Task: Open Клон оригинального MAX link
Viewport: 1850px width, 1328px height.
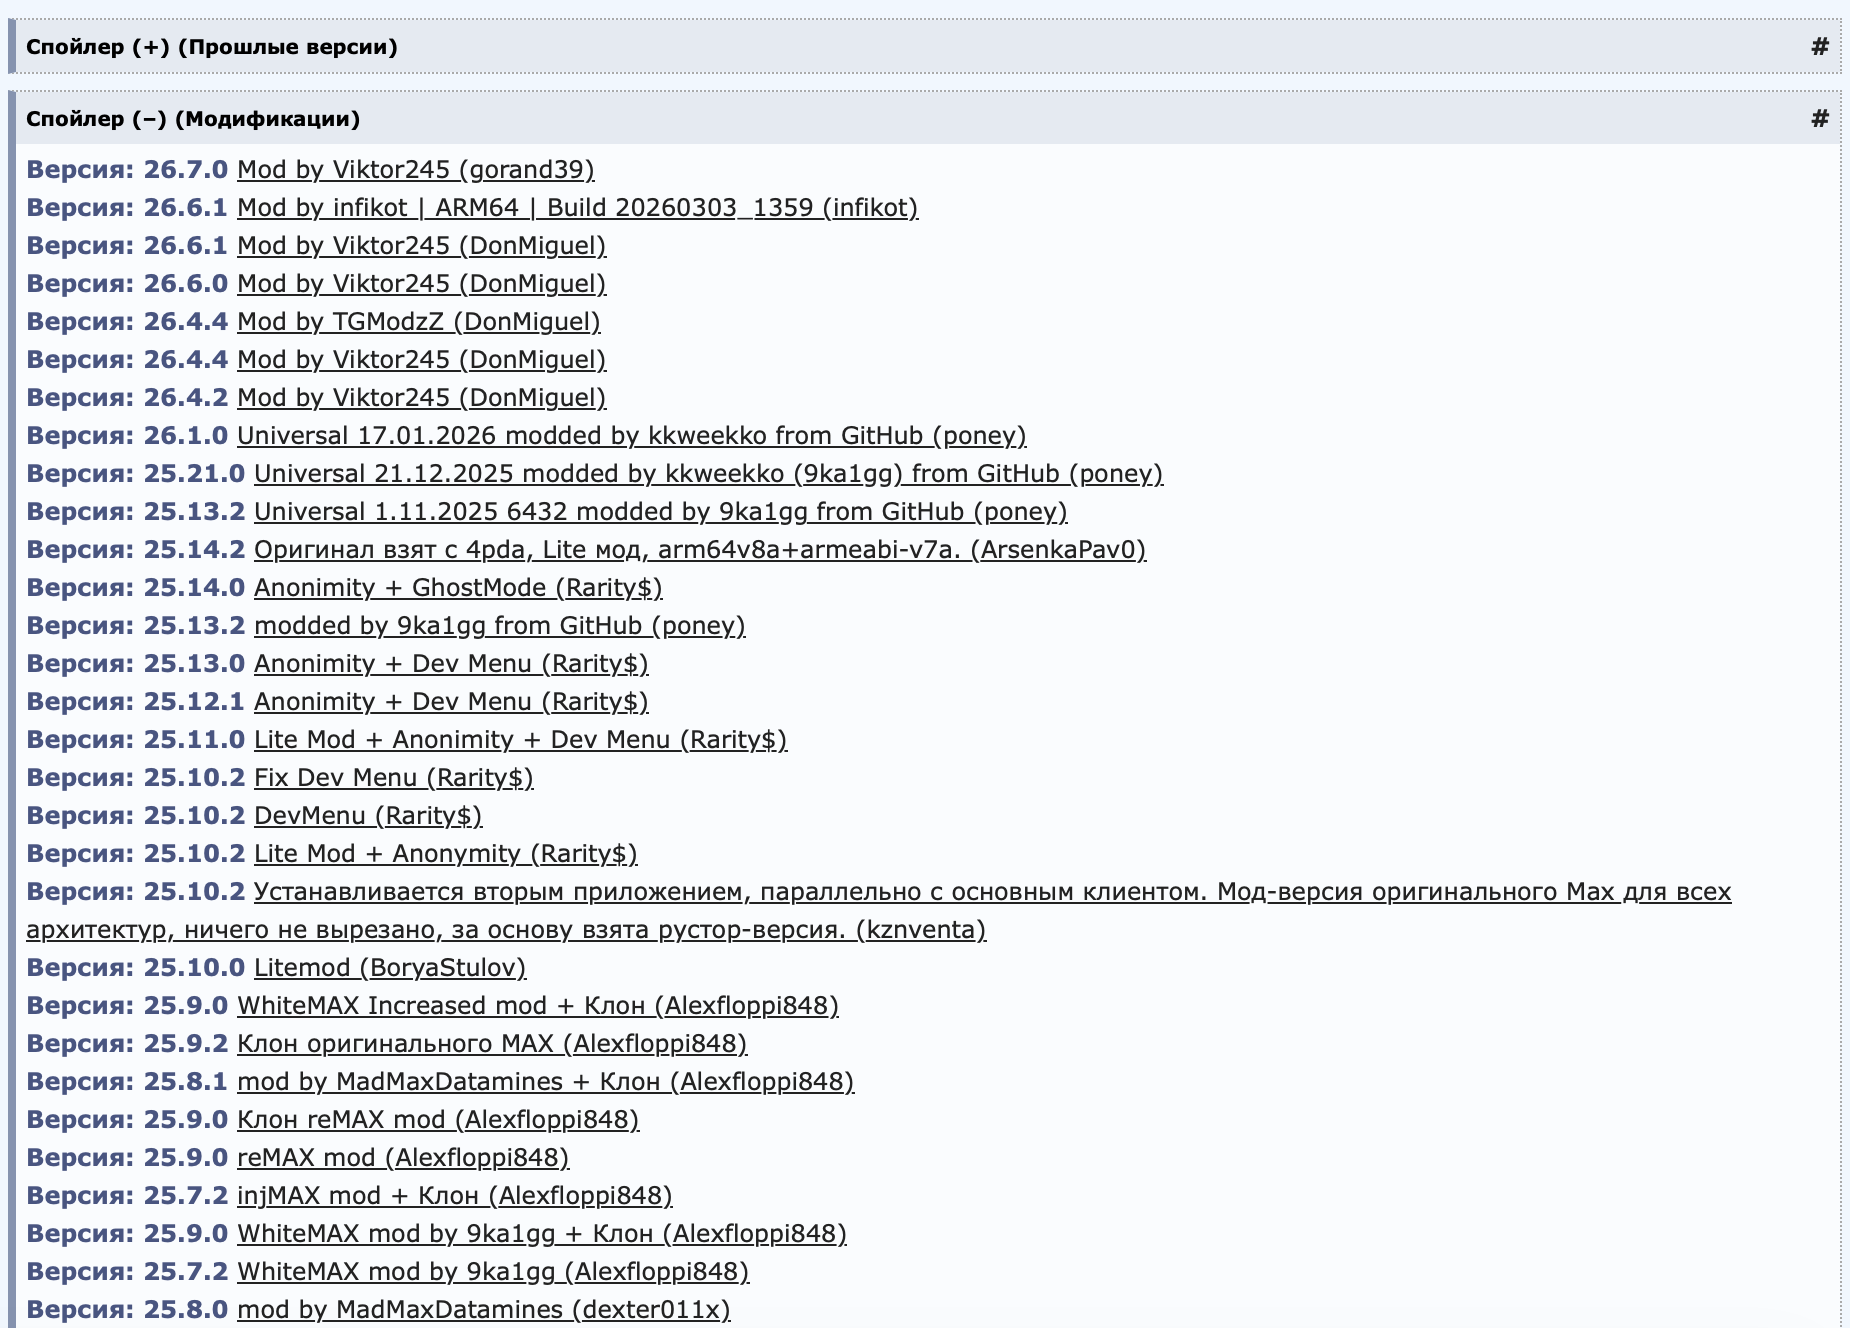Action: 491,1044
